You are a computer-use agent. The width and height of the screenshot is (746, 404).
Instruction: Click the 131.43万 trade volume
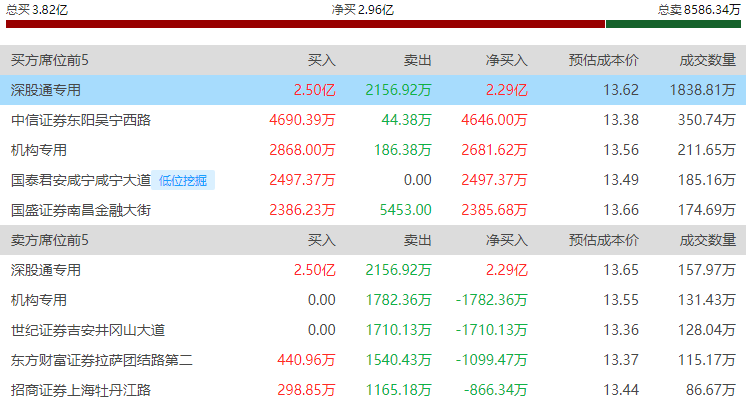707,300
